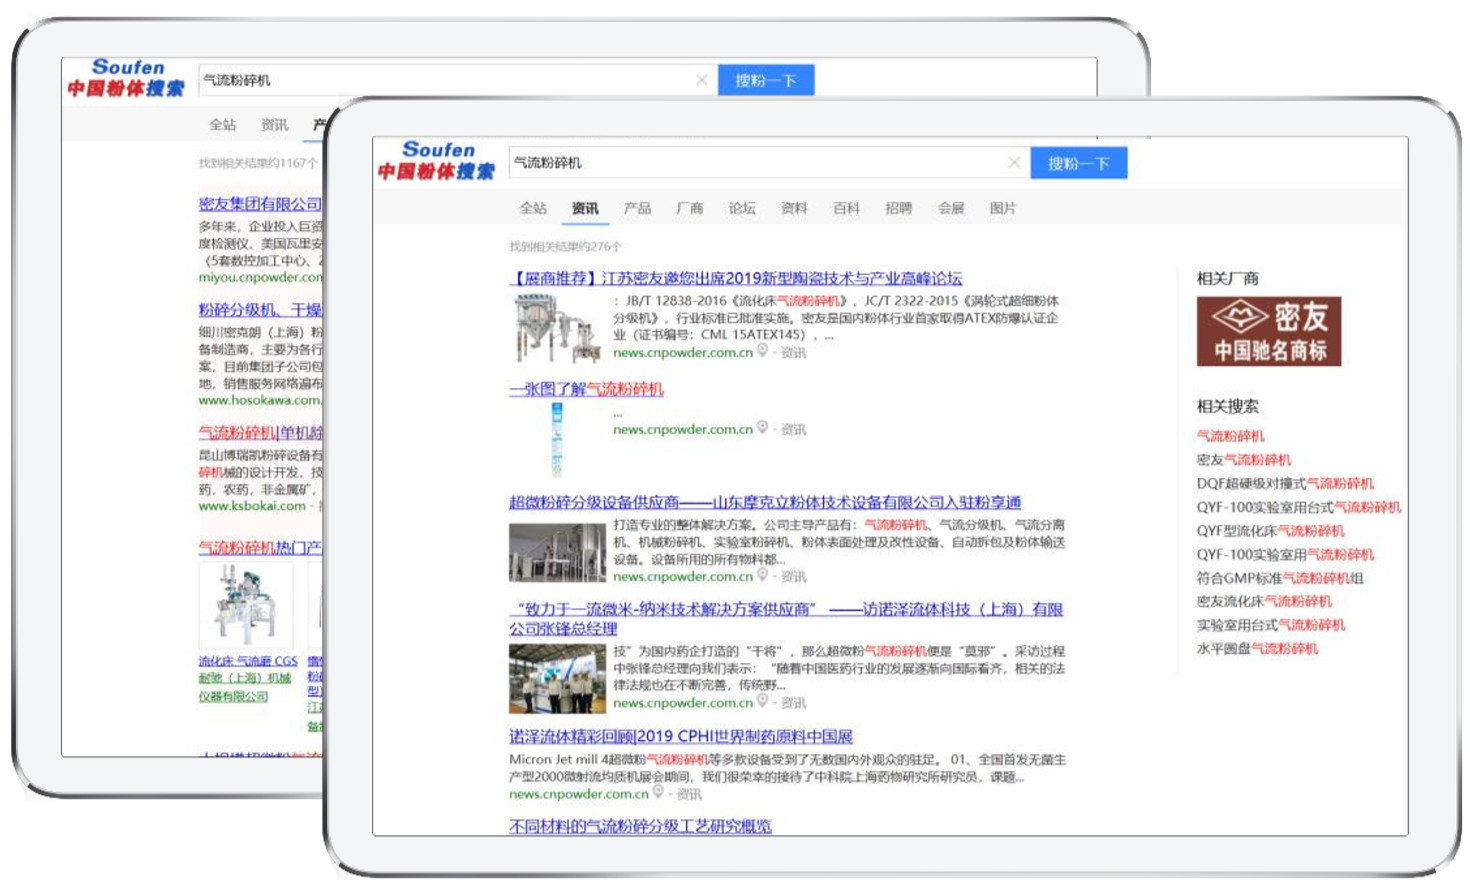
Task: Click the 搜粉一下 search button
Action: 1078,163
